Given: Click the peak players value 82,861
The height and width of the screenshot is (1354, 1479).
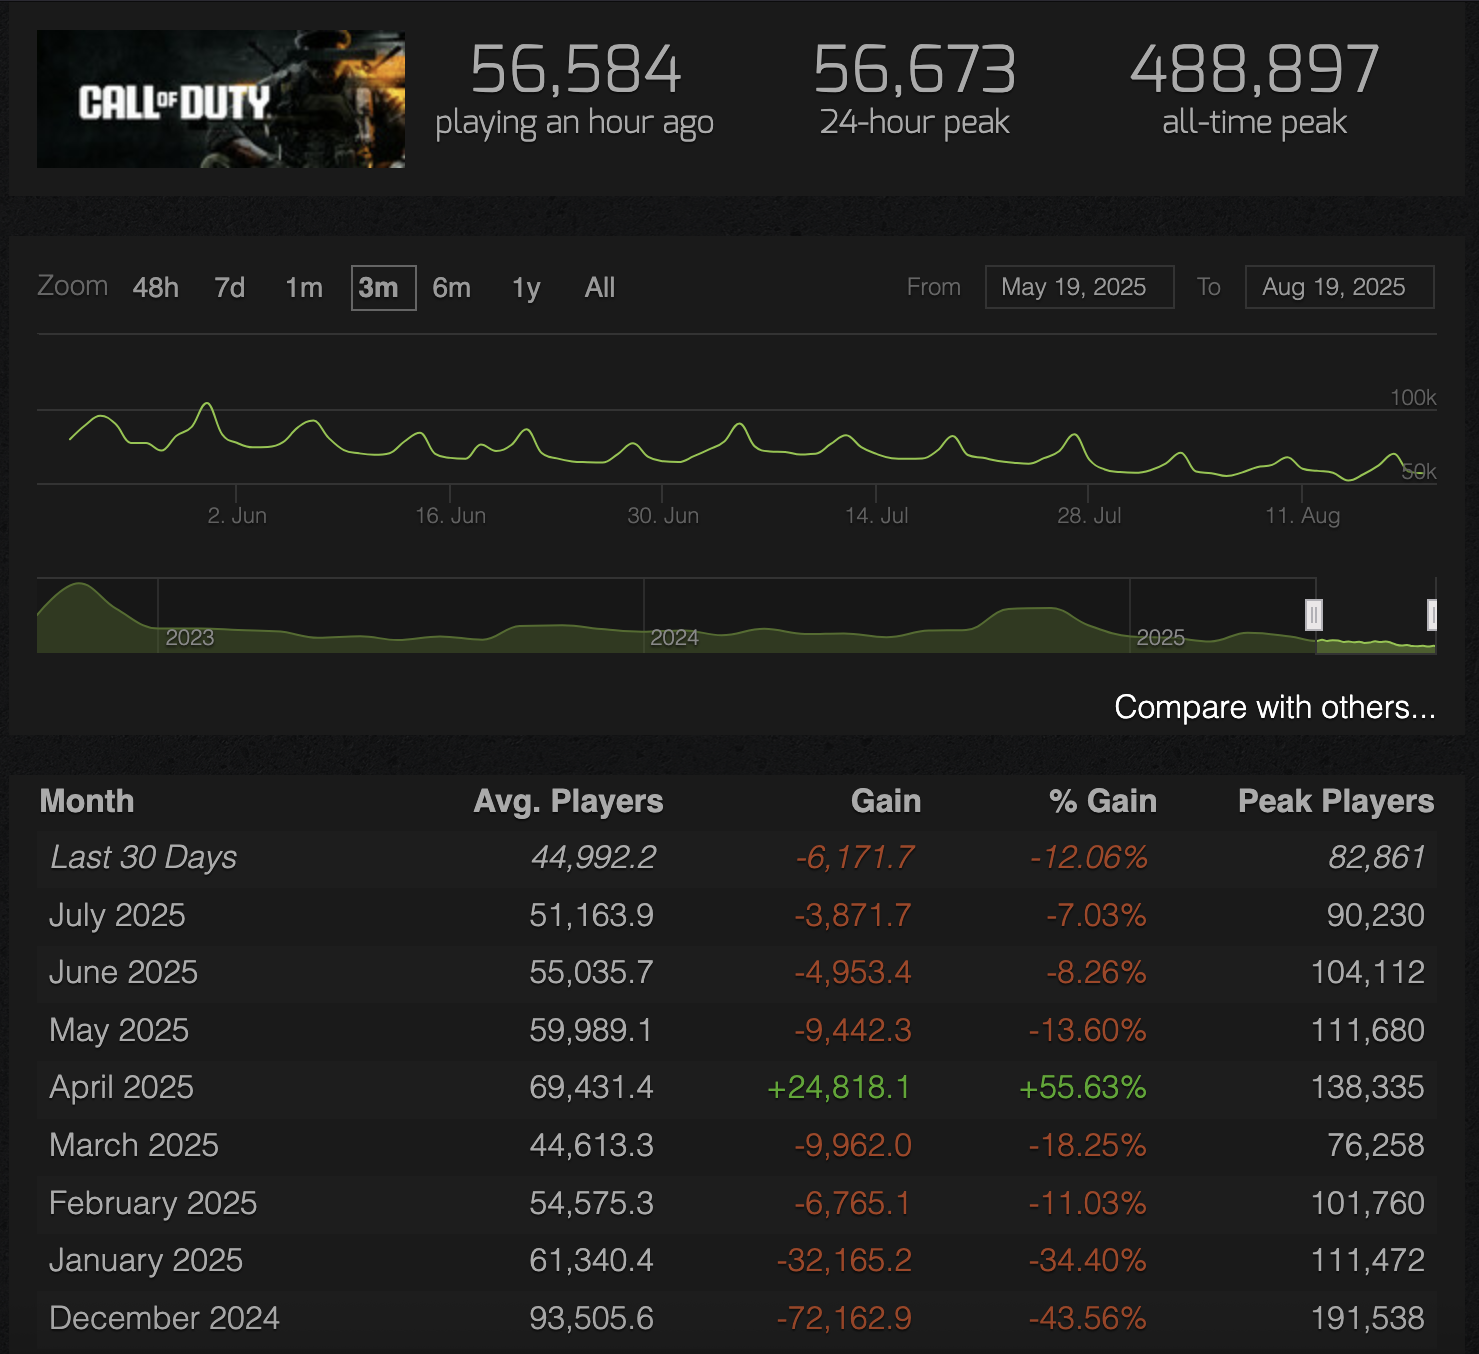Looking at the screenshot, I should click(x=1377, y=857).
